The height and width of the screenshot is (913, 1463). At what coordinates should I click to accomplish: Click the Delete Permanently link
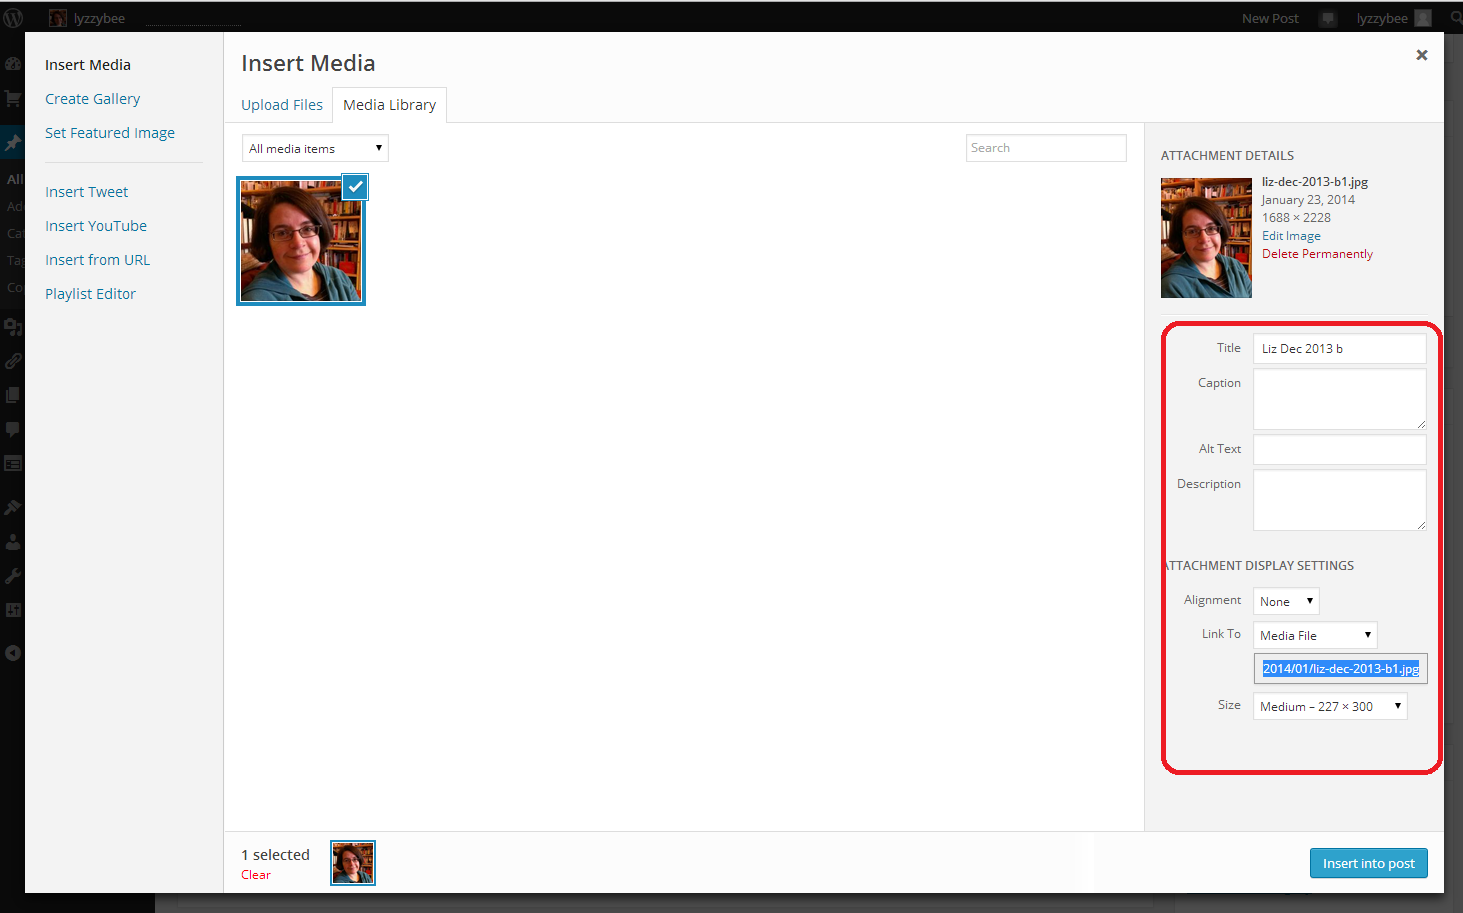pos(1317,254)
